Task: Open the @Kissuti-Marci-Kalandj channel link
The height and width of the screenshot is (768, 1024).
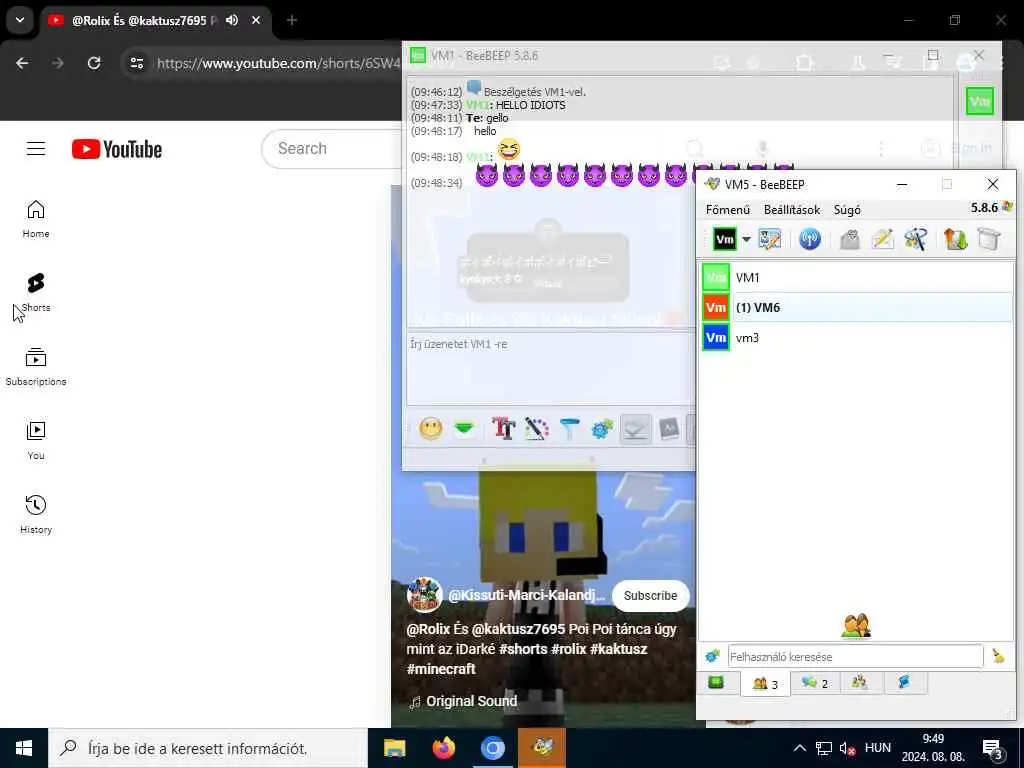Action: coord(526,596)
